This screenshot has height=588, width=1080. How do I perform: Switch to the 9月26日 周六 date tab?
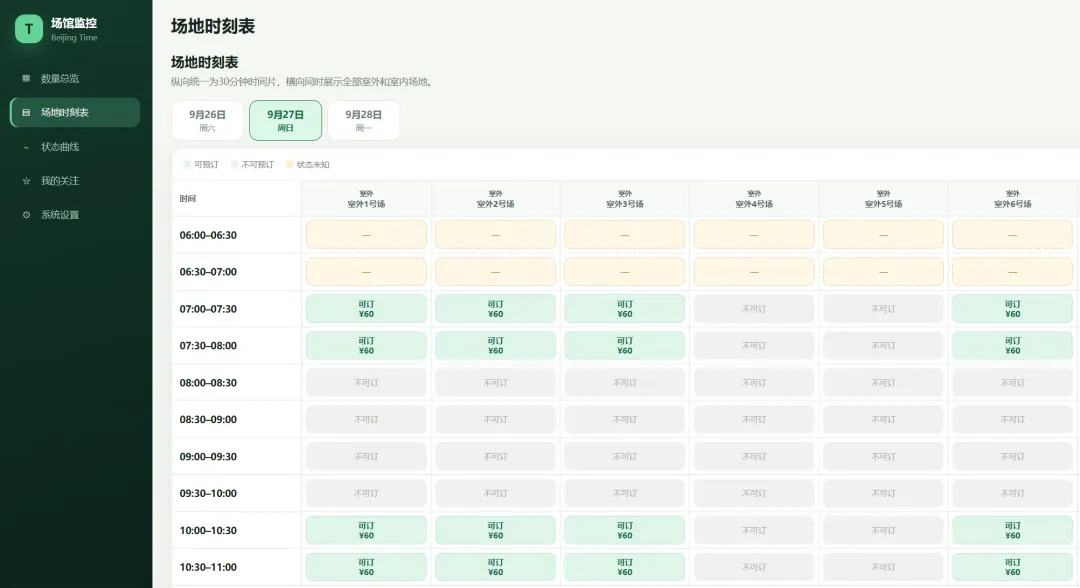(x=207, y=120)
